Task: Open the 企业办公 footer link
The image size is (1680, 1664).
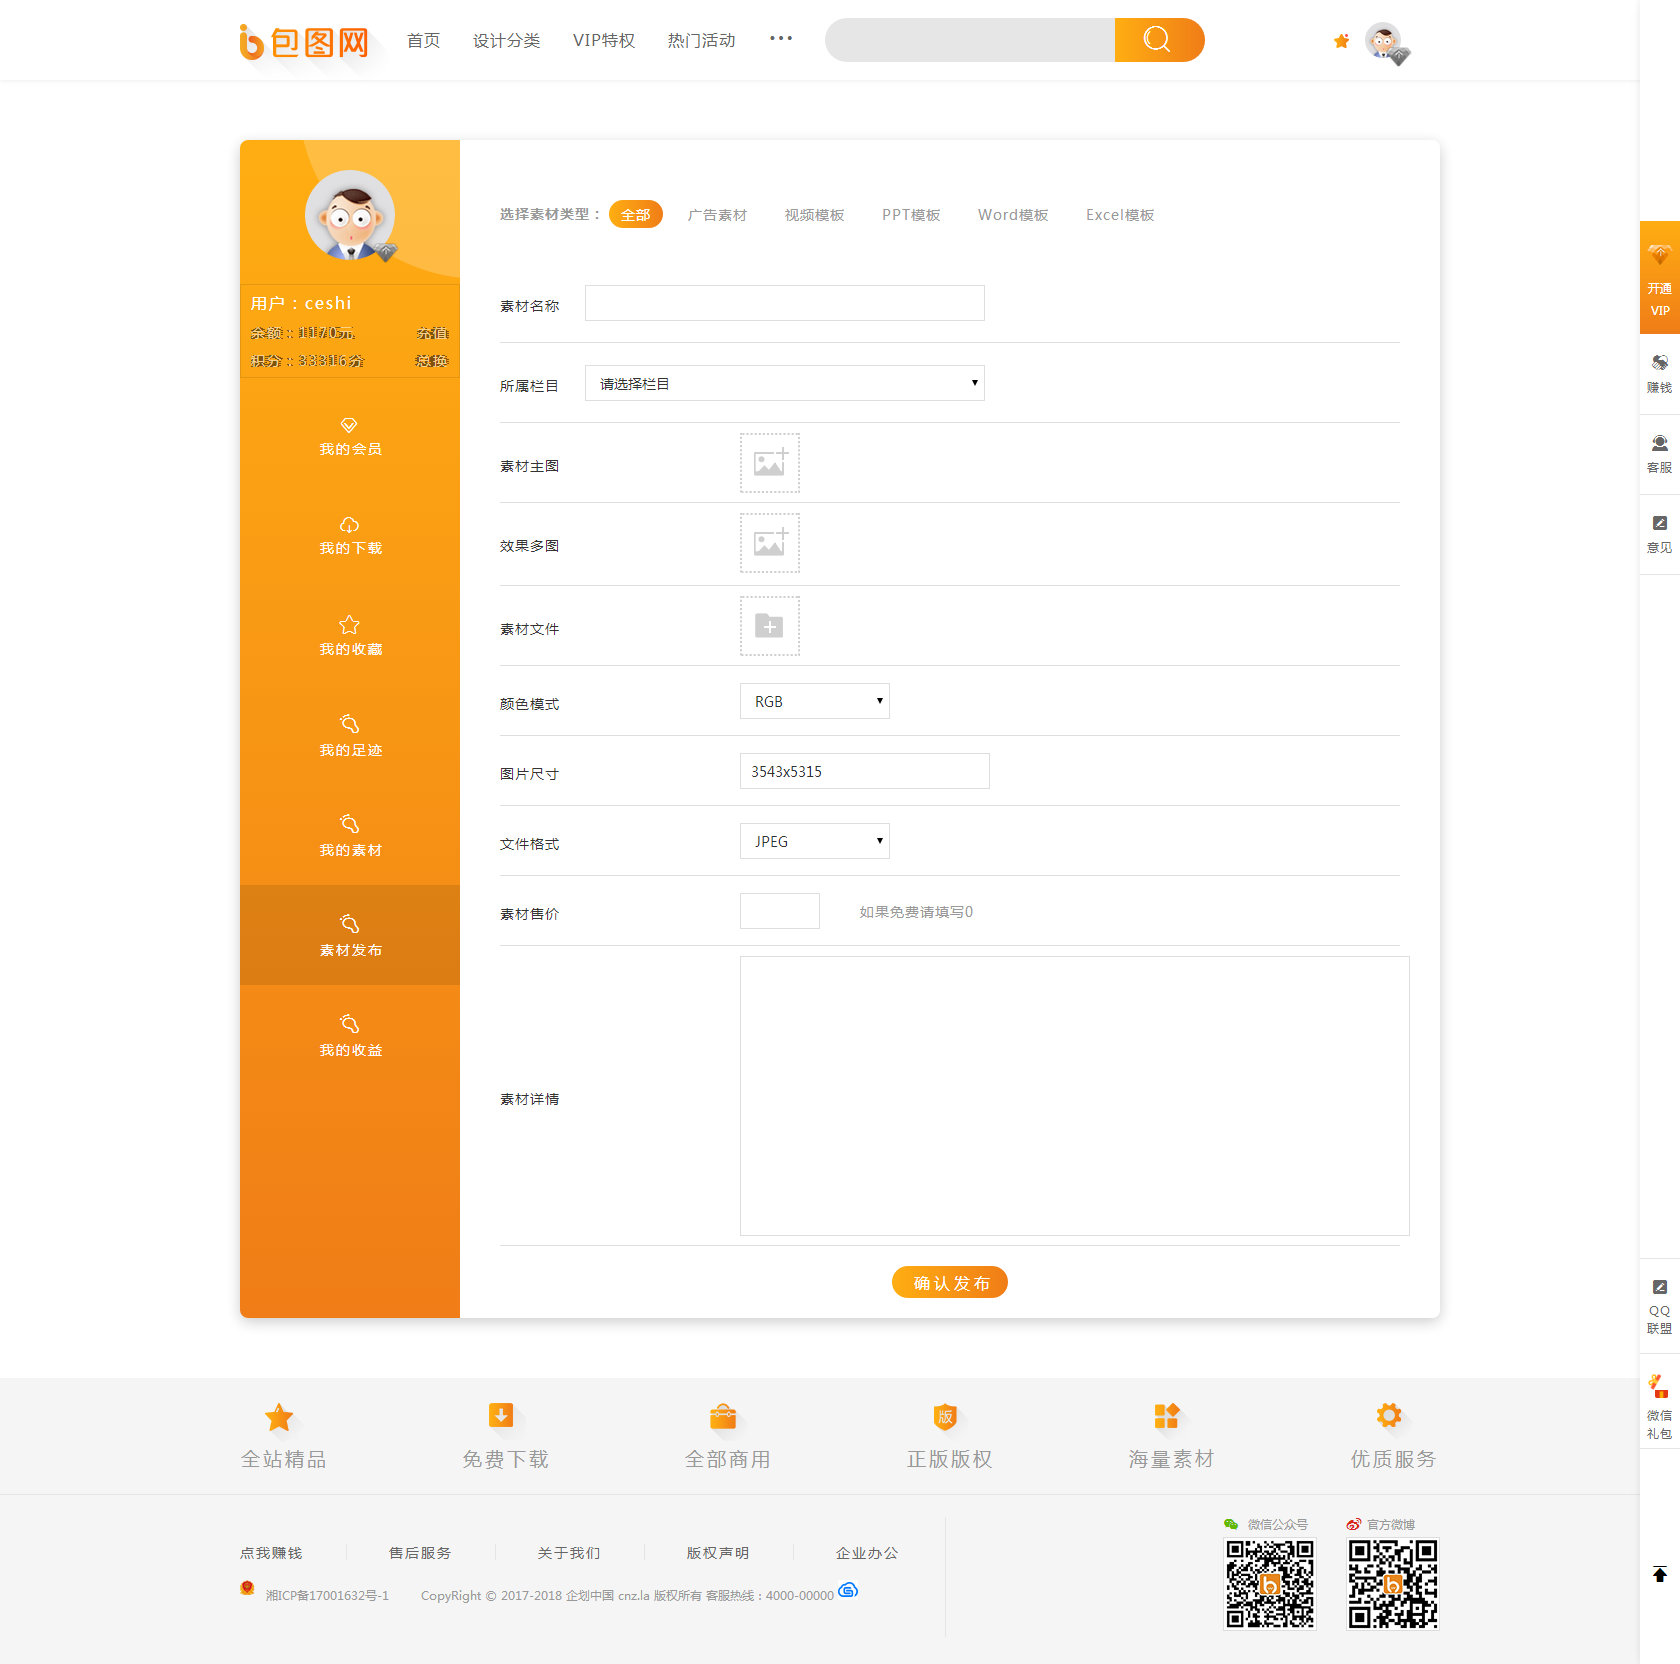Action: click(x=867, y=1553)
